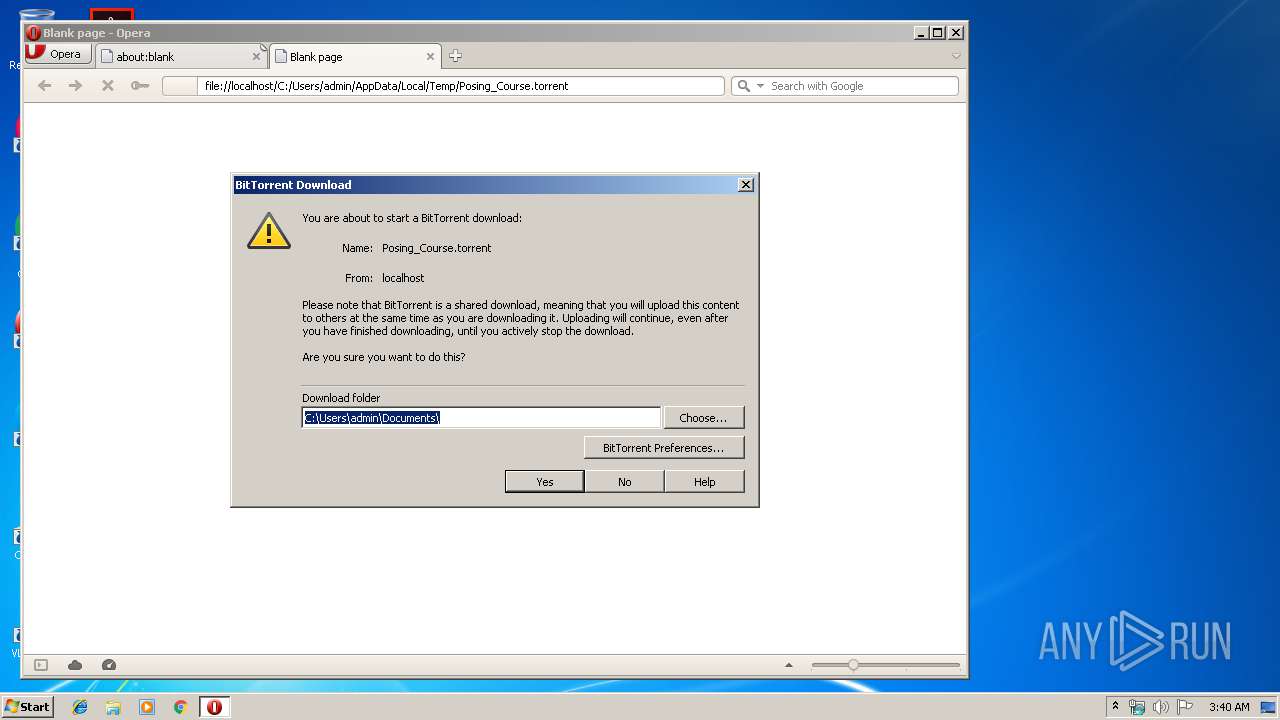Show hidden system tray icons

1115,706
